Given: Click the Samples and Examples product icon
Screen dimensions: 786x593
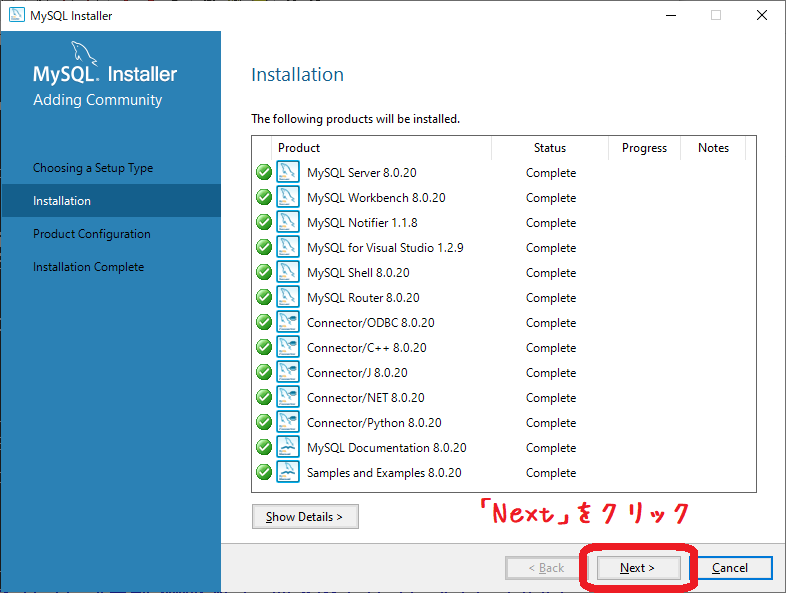Looking at the screenshot, I should (288, 472).
